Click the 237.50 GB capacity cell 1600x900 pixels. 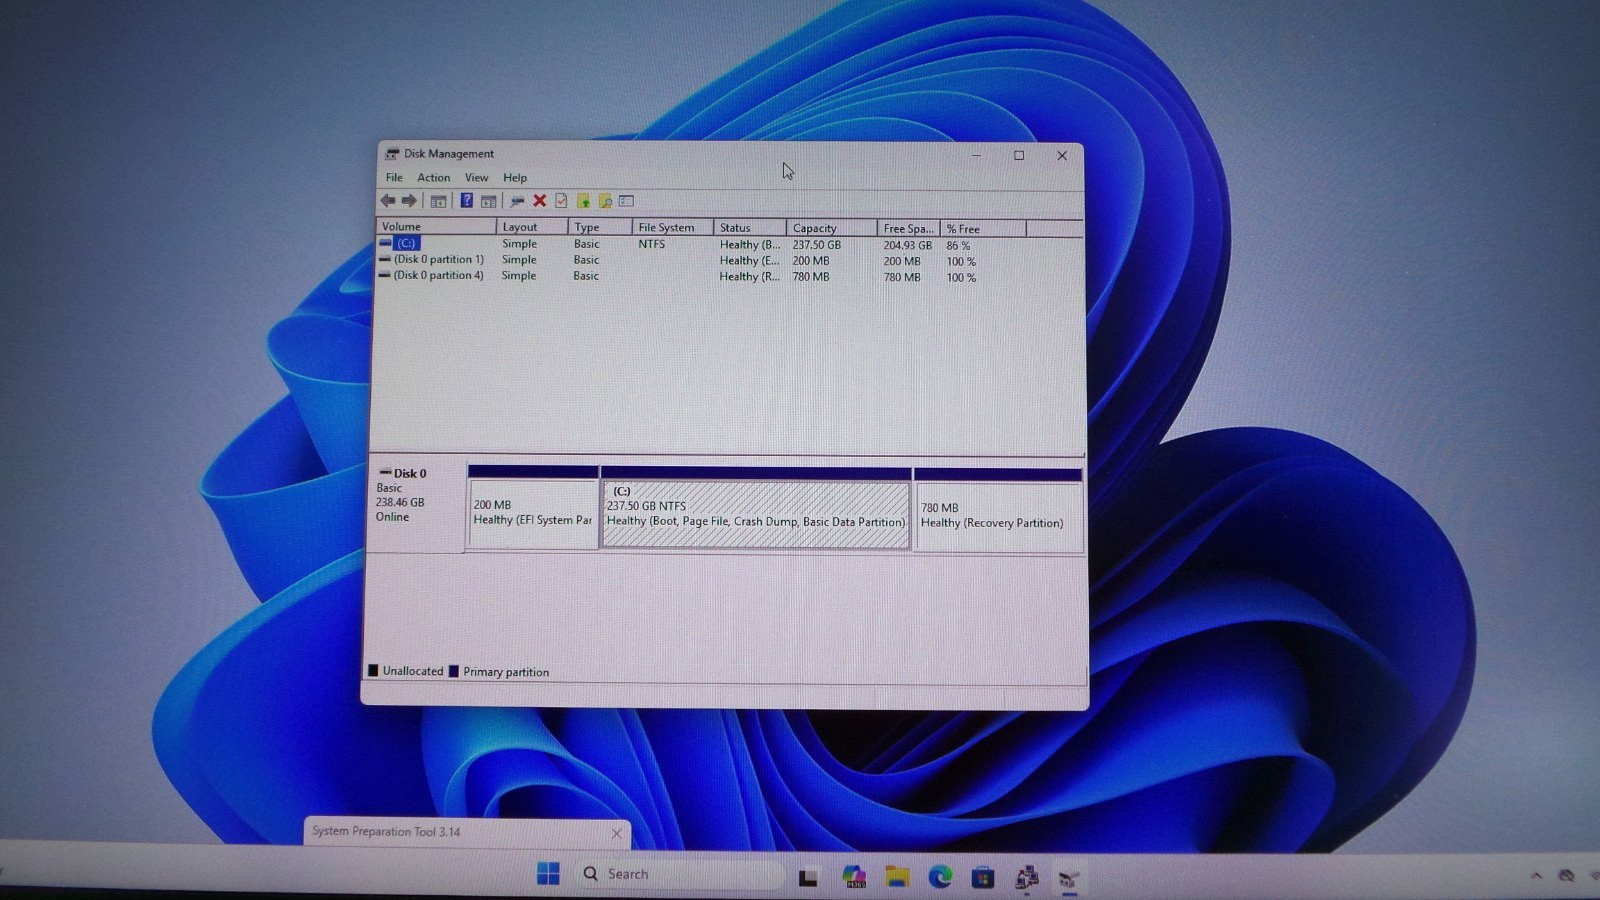click(x=817, y=245)
